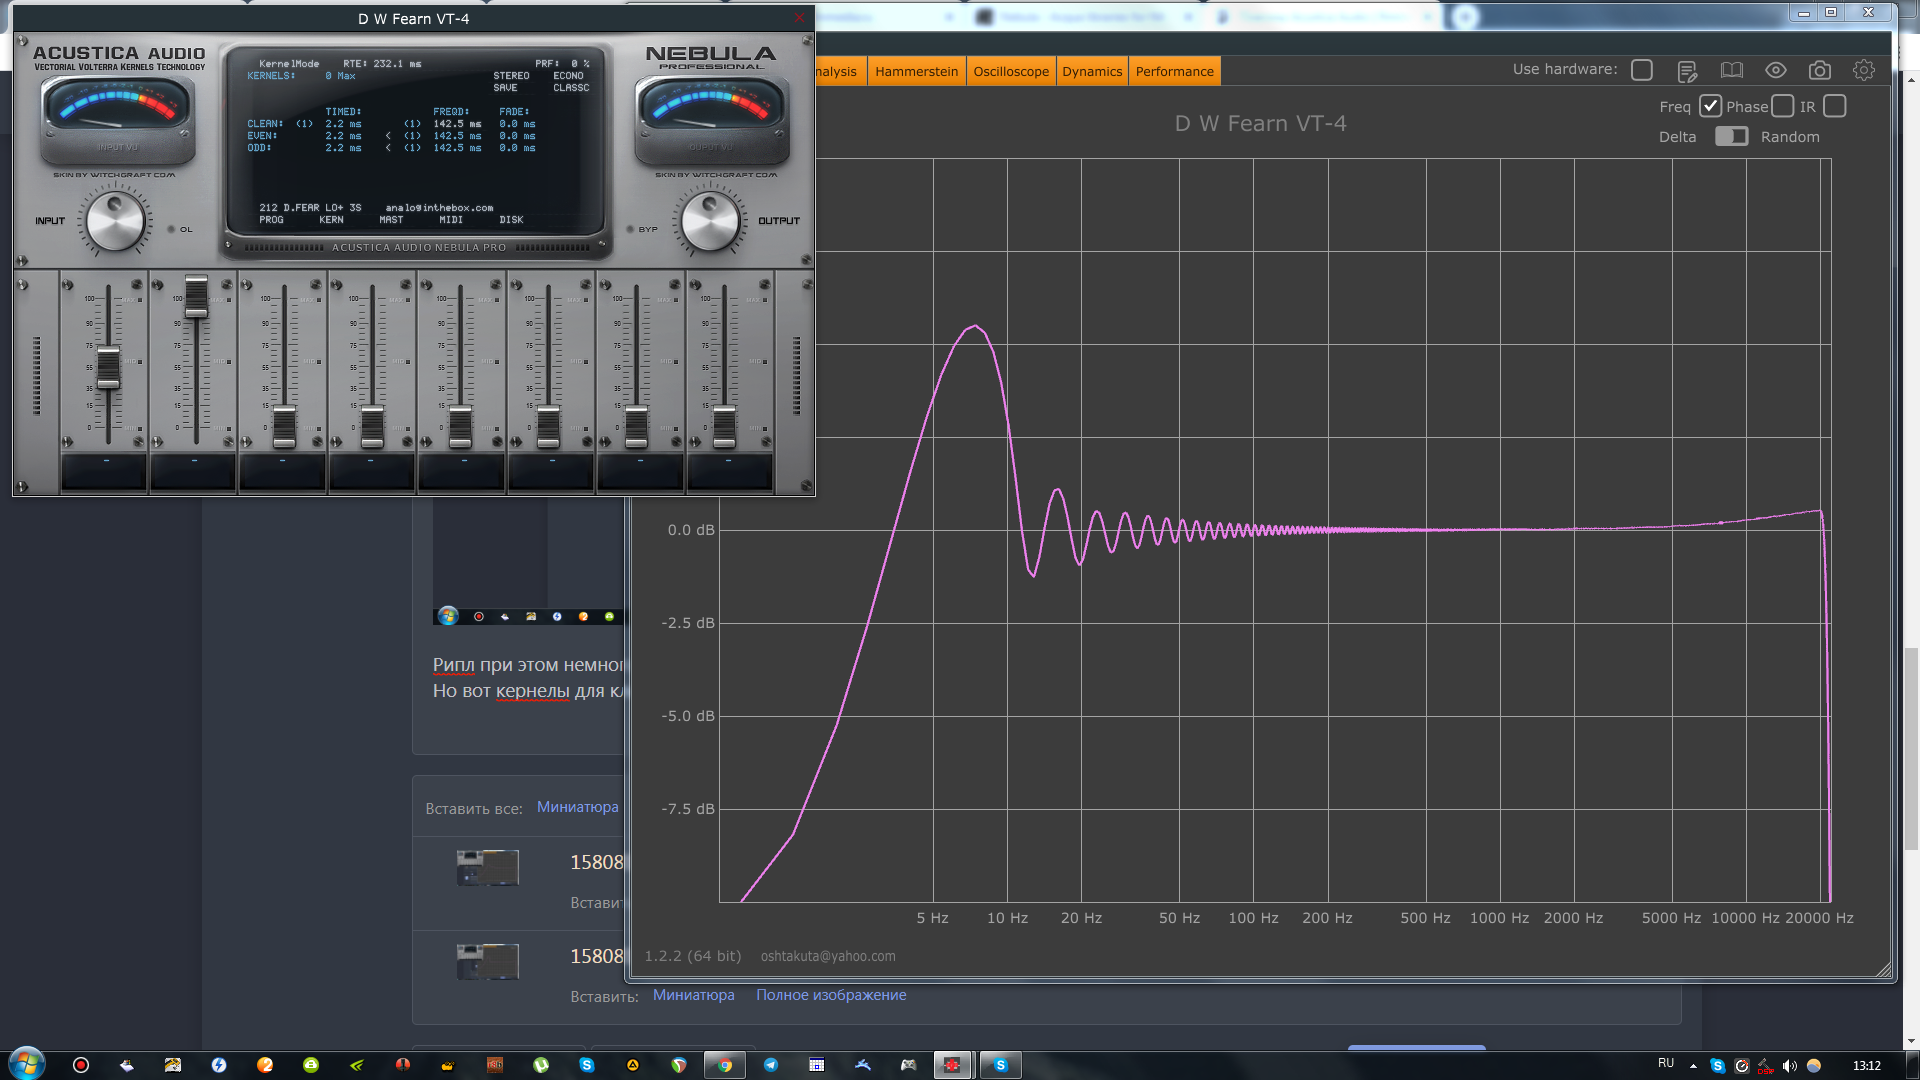Screen dimensions: 1920x1080
Task: Toggle the Delta/Random switch
Action: 1731,136
